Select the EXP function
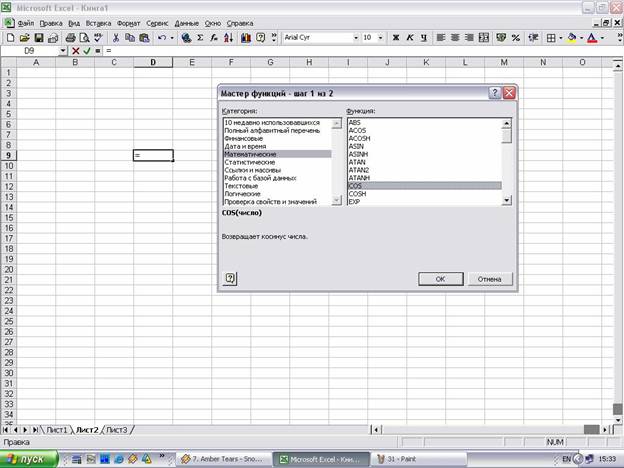The image size is (624, 468). (x=425, y=202)
